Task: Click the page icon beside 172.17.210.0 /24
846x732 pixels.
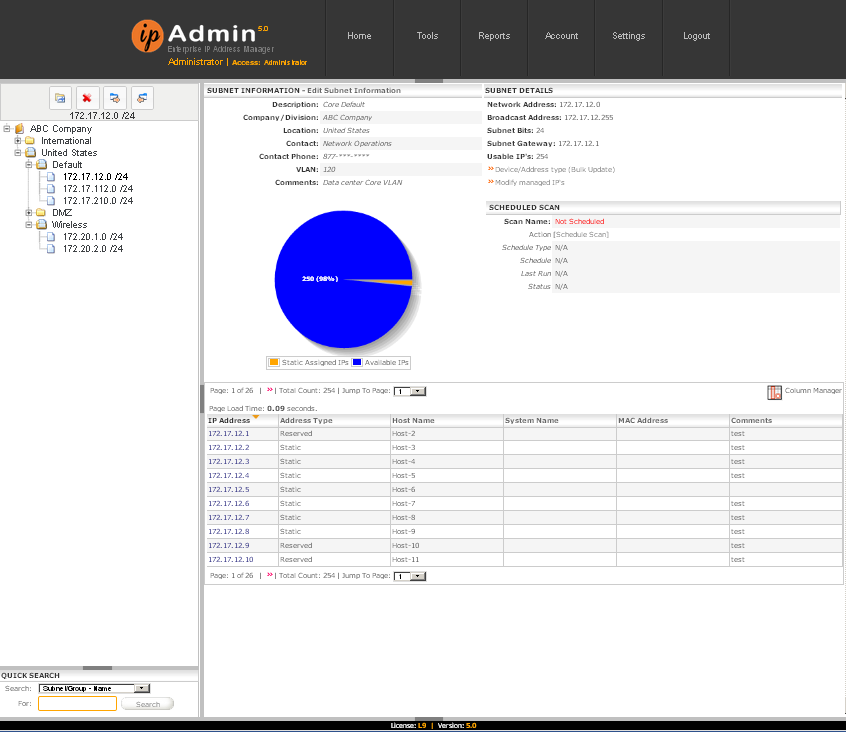Action: tap(51, 201)
